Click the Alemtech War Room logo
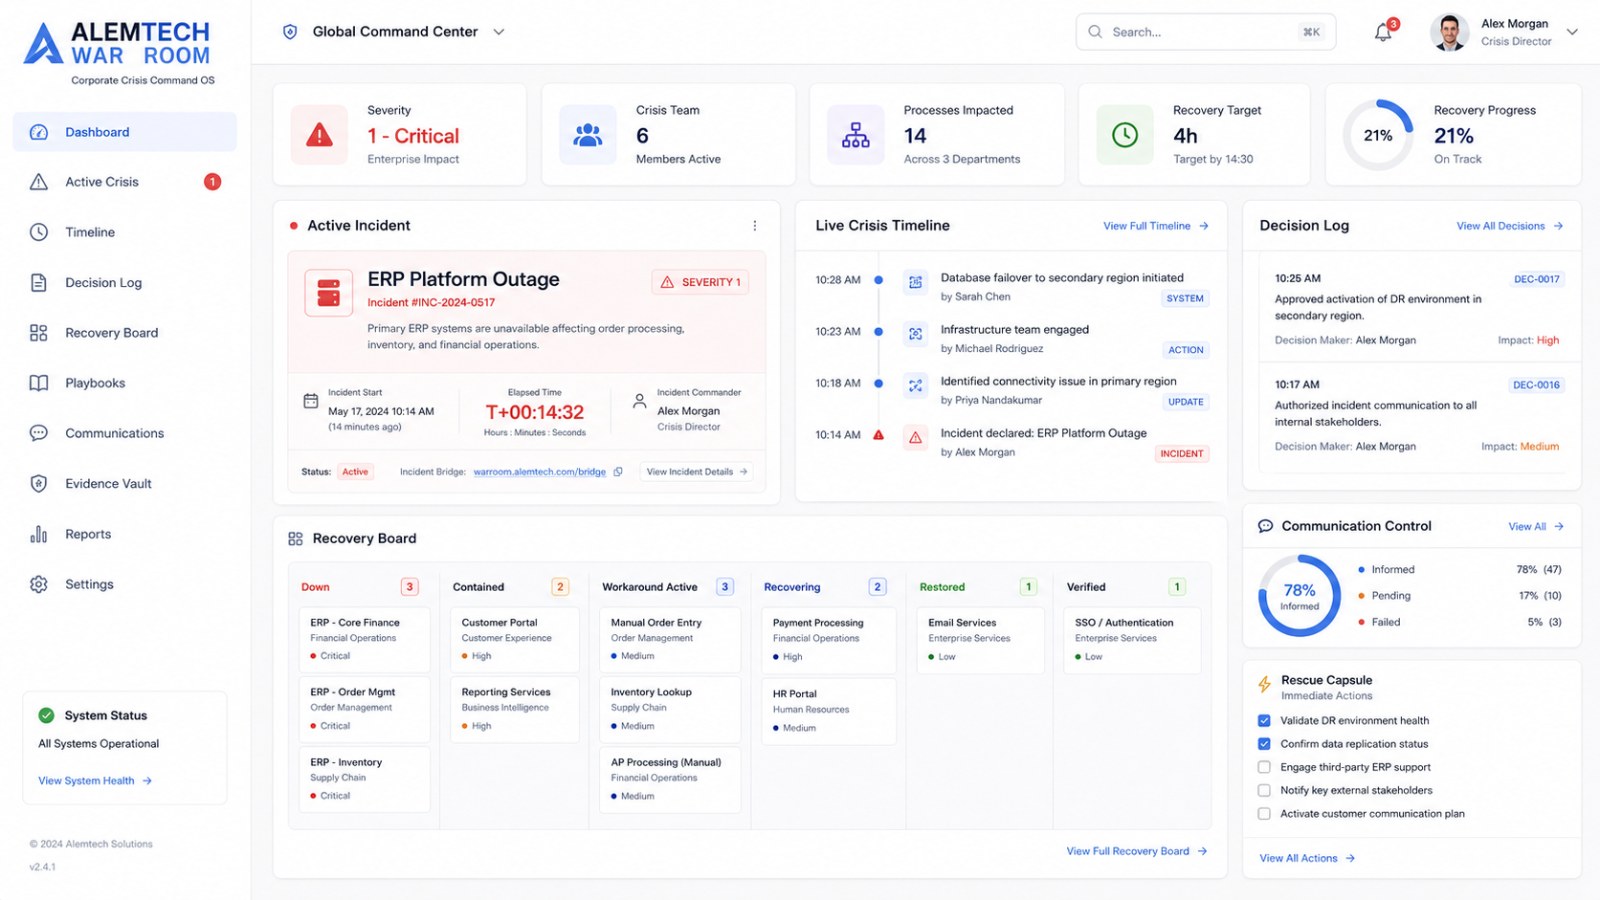Image resolution: width=1600 pixels, height=900 pixels. click(120, 53)
